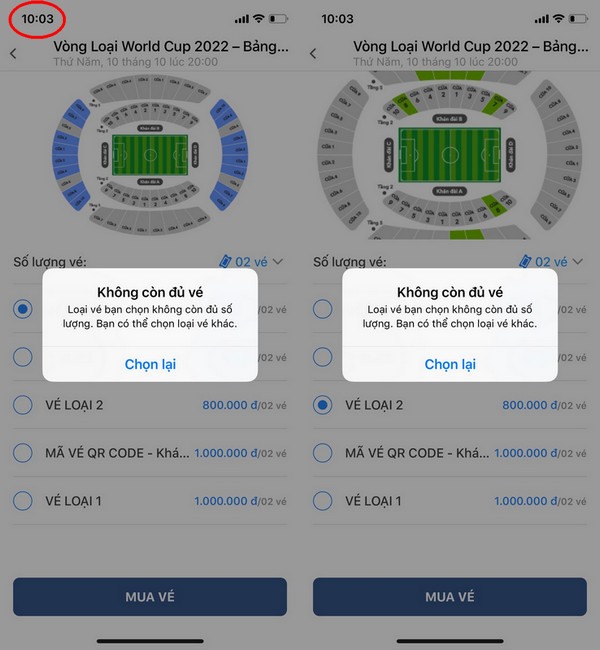
Task: Tap the back arrow on left phone screen
Action: [13, 53]
